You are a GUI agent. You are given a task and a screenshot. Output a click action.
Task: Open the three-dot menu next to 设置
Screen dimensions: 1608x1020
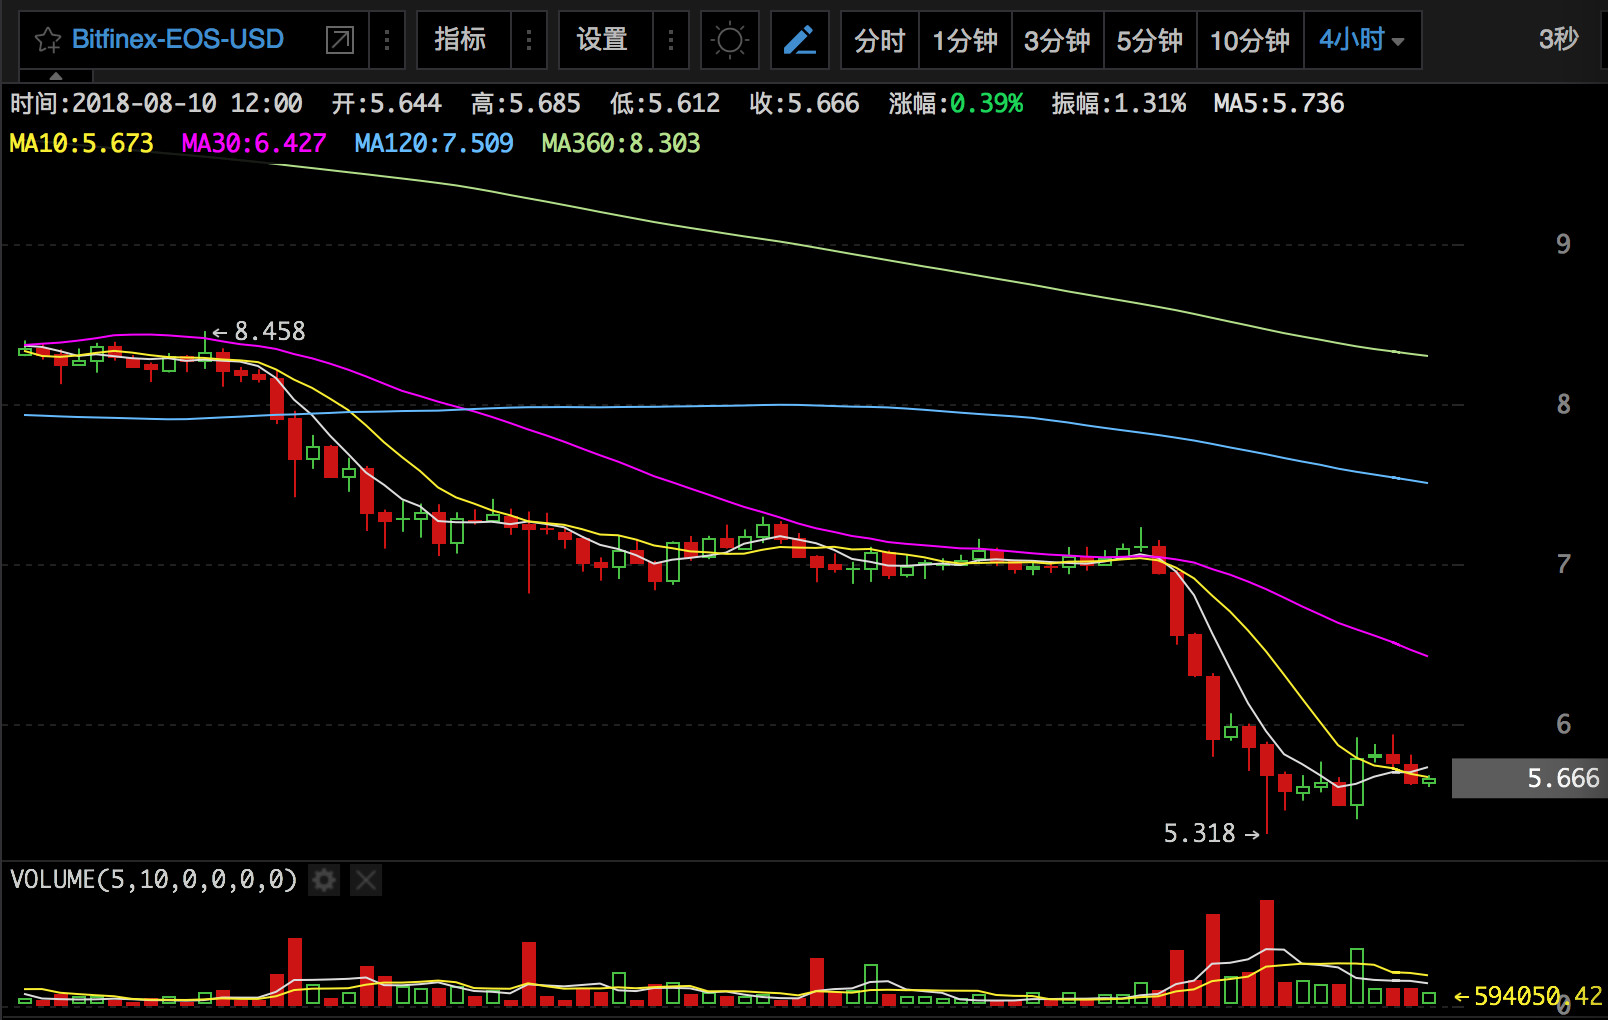point(671,40)
